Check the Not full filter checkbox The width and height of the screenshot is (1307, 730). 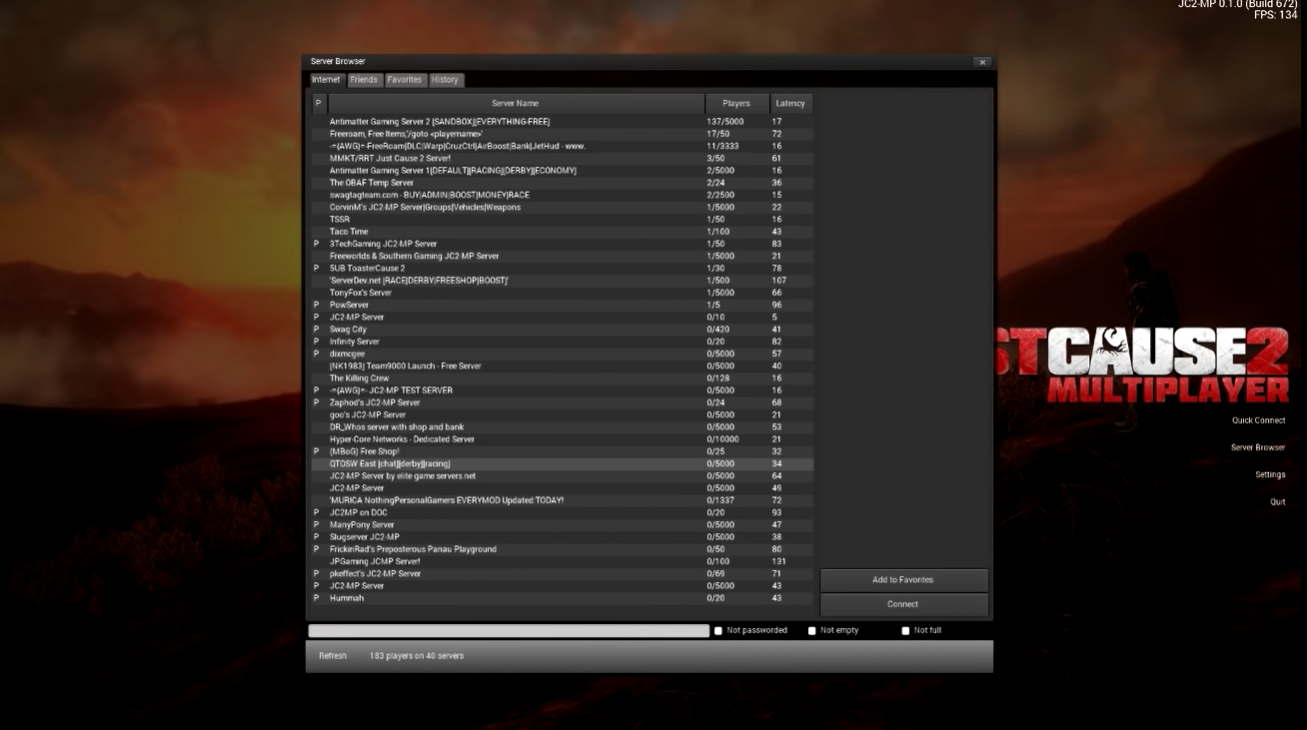click(906, 631)
